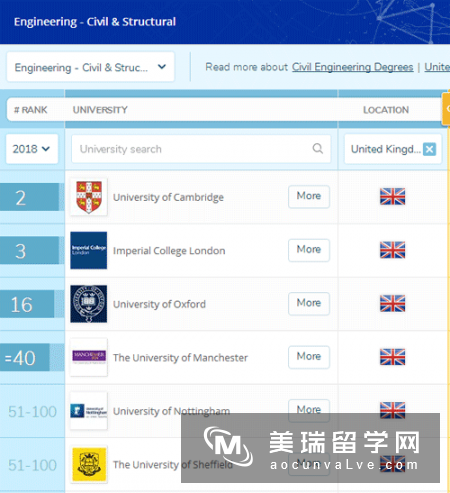The width and height of the screenshot is (450, 493).
Task: Click the rank 3 badge
Action: 30,251
